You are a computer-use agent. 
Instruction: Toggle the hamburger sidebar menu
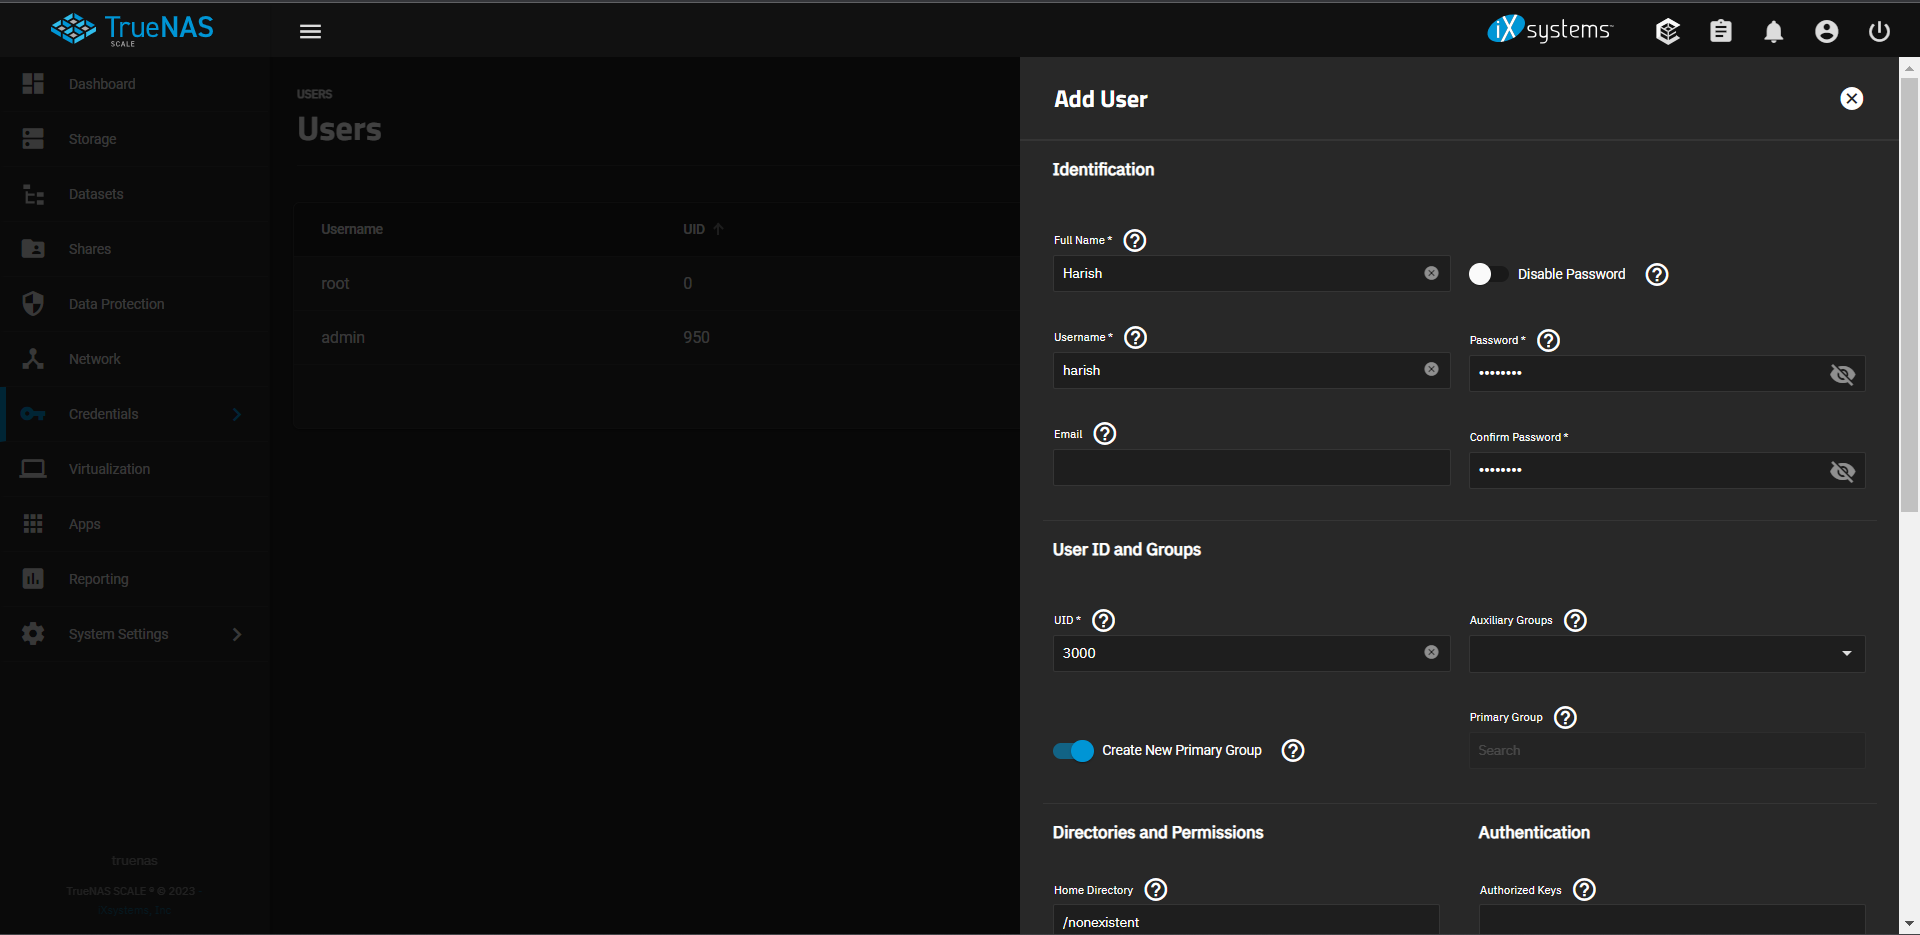pos(310,31)
